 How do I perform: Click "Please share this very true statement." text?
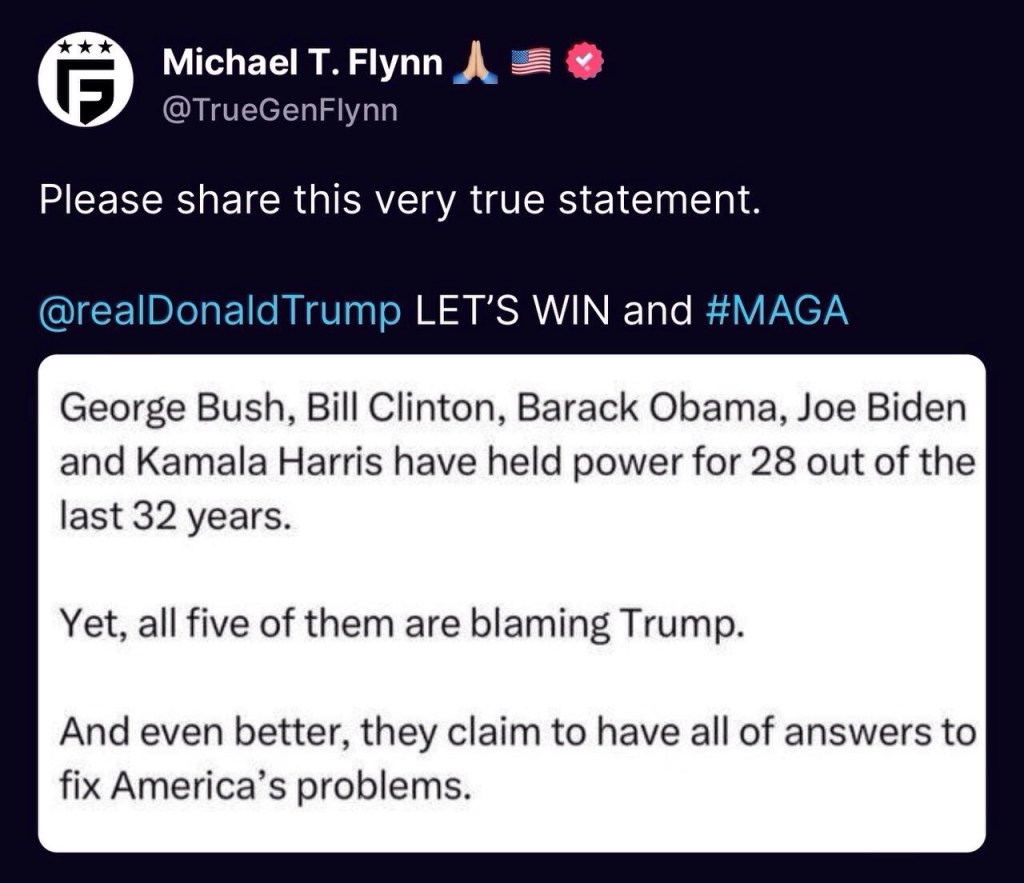coord(400,200)
